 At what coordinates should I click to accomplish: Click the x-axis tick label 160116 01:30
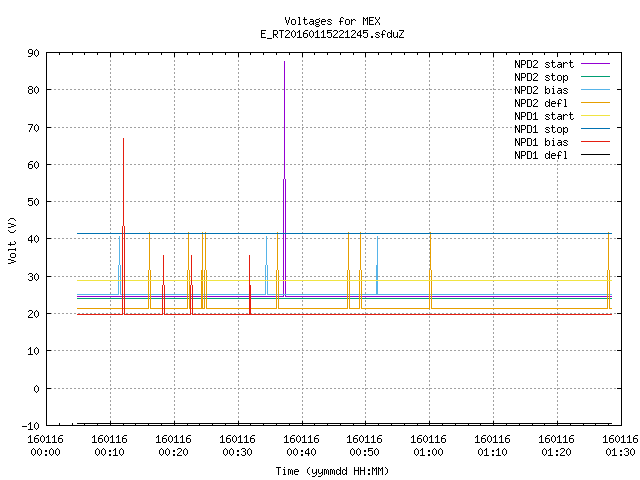pos(620,446)
